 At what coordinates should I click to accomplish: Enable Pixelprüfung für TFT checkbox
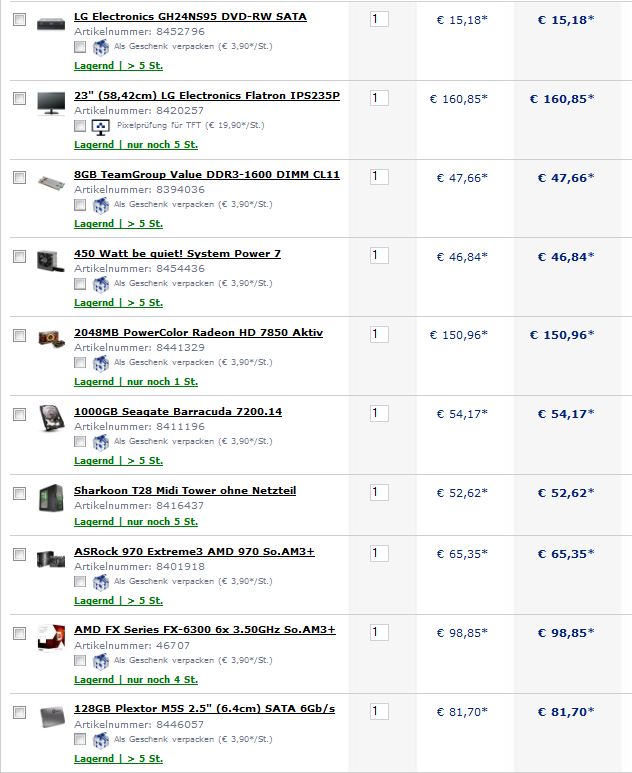pos(80,126)
